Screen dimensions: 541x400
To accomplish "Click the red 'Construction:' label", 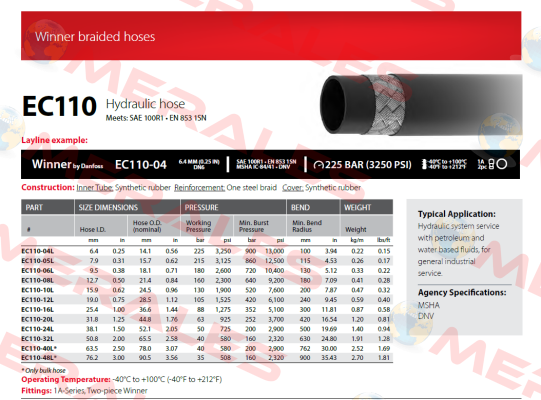I will [x=48, y=187].
